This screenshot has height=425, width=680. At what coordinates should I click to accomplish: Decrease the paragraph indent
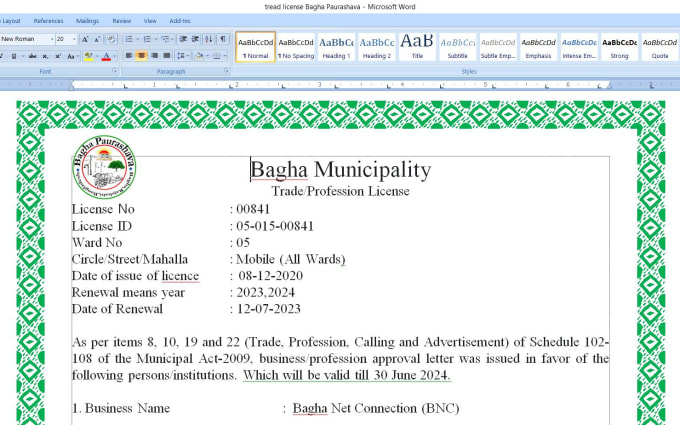183,39
